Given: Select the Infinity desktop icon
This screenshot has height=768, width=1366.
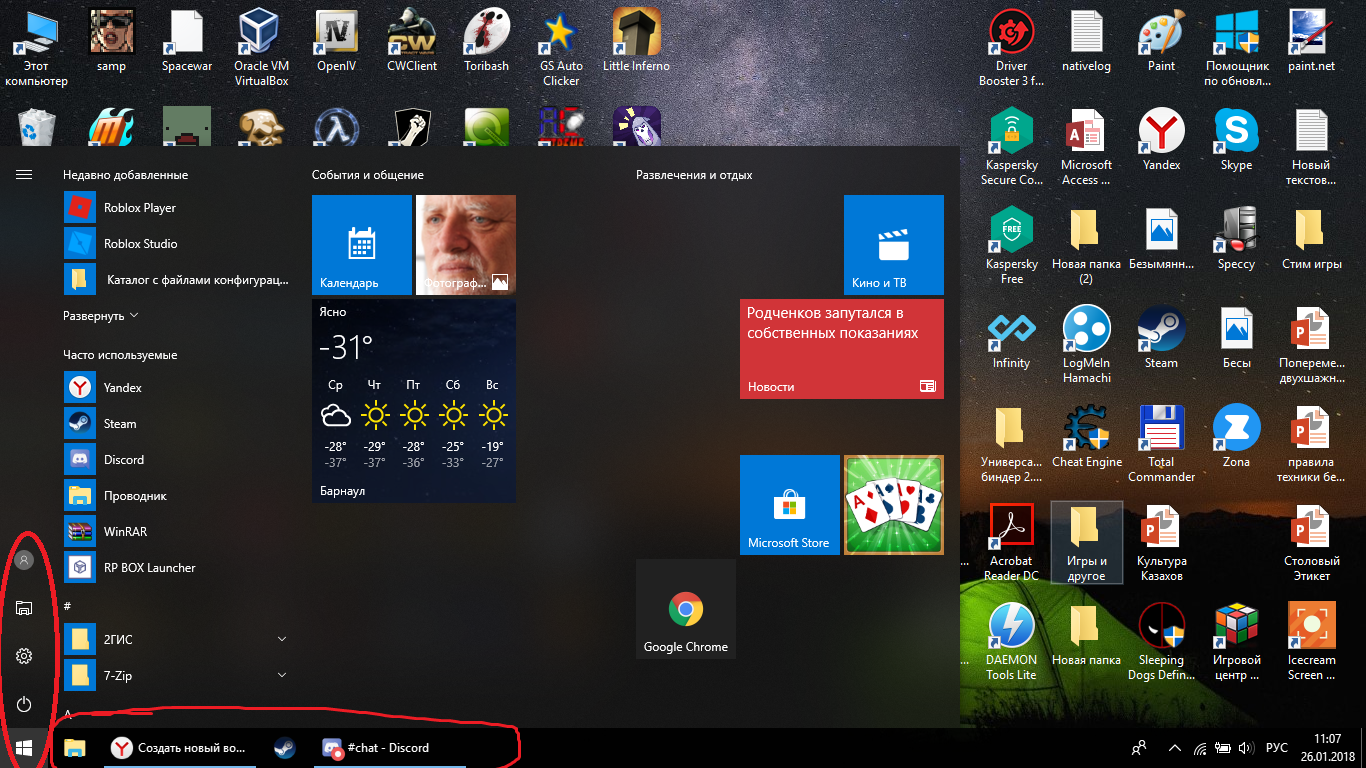Looking at the screenshot, I should (x=1012, y=338).
